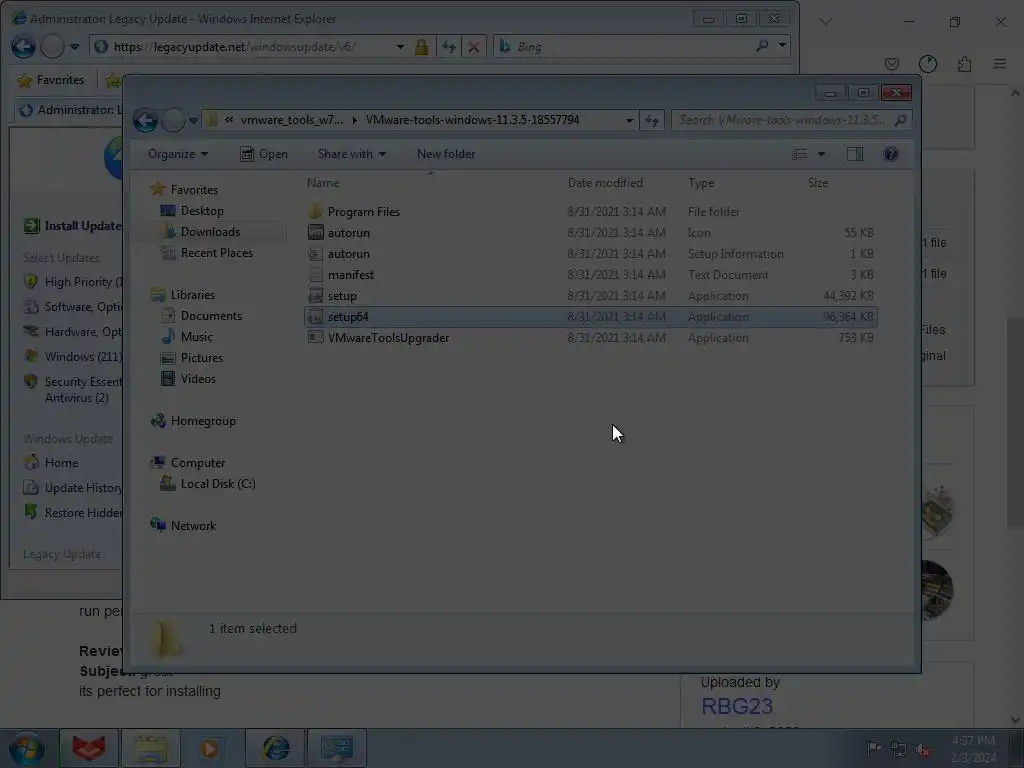This screenshot has height=768, width=1024.
Task: Click Favorites header in navigation pane
Action: pyautogui.click(x=194, y=190)
